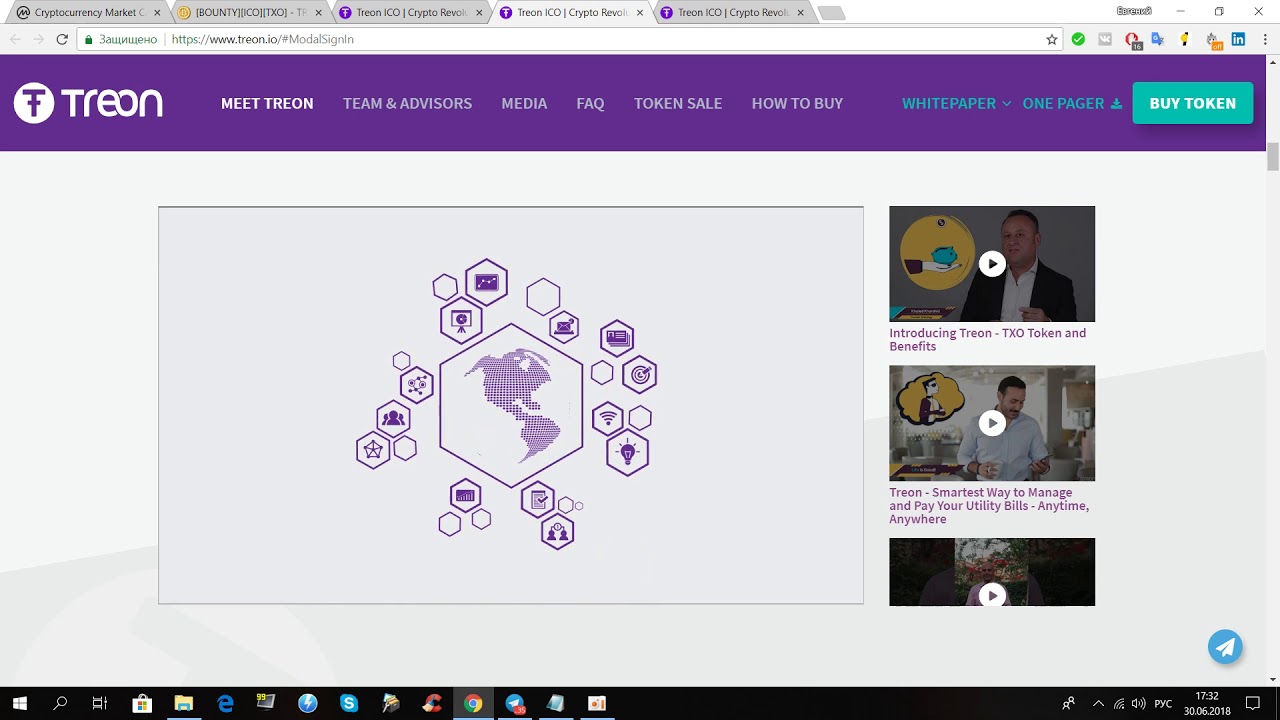Screen dimensions: 1280x720
Task: Open the volume control in tray
Action: [1138, 703]
